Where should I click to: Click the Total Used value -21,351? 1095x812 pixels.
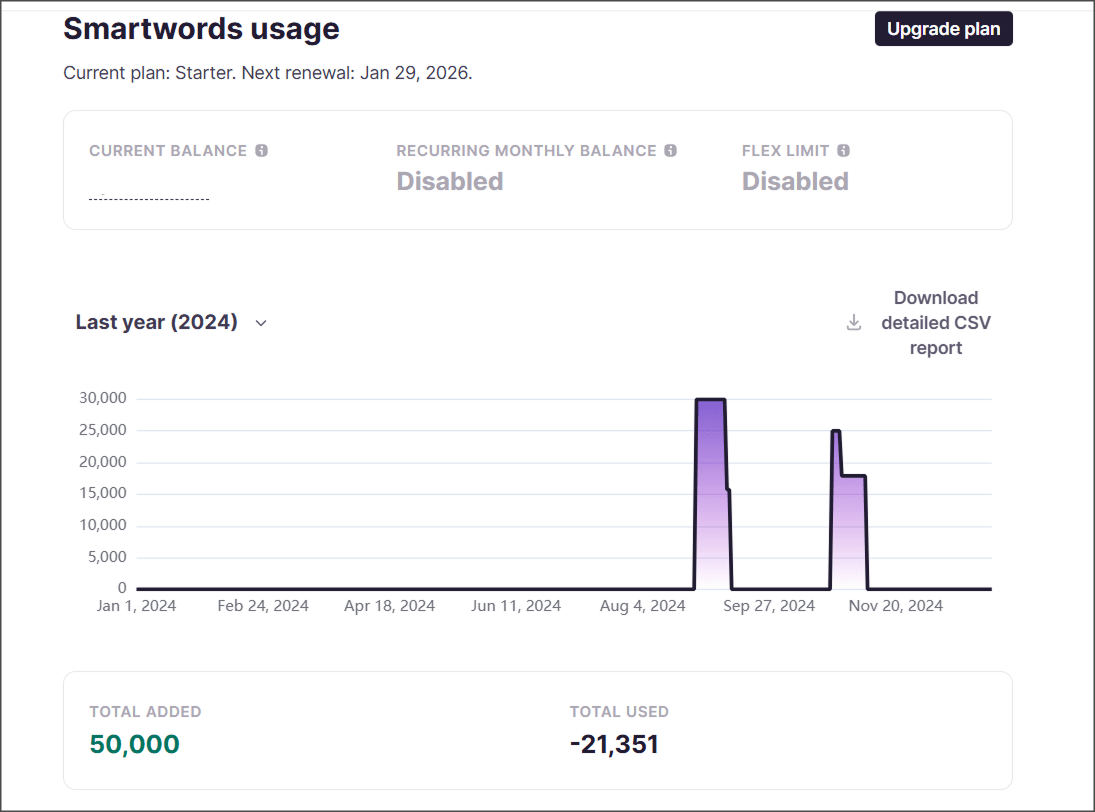click(614, 744)
